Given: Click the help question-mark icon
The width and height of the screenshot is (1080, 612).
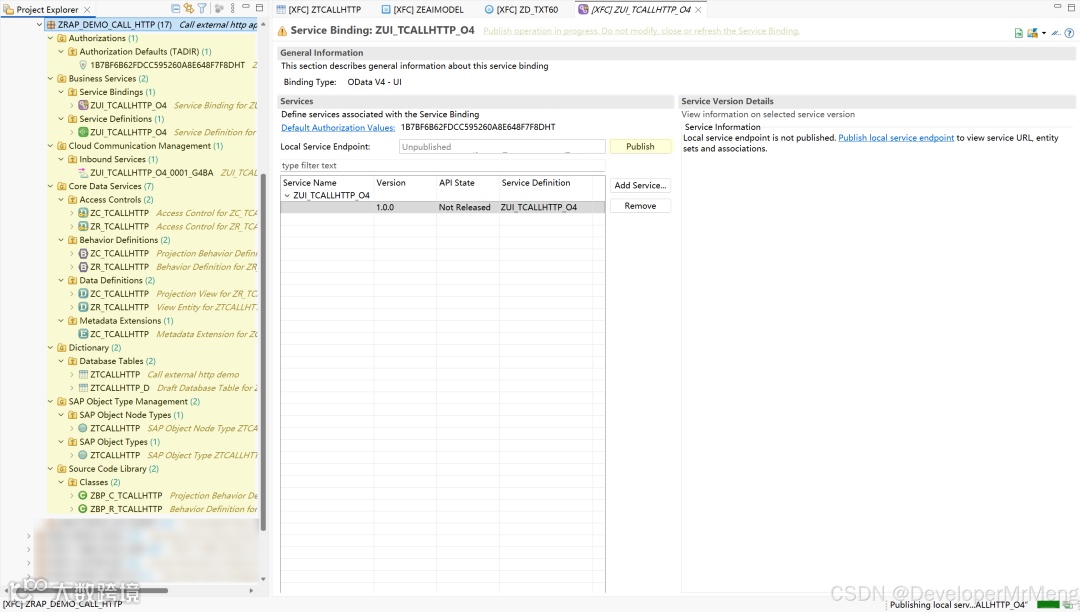Looking at the screenshot, I should [x=1069, y=32].
